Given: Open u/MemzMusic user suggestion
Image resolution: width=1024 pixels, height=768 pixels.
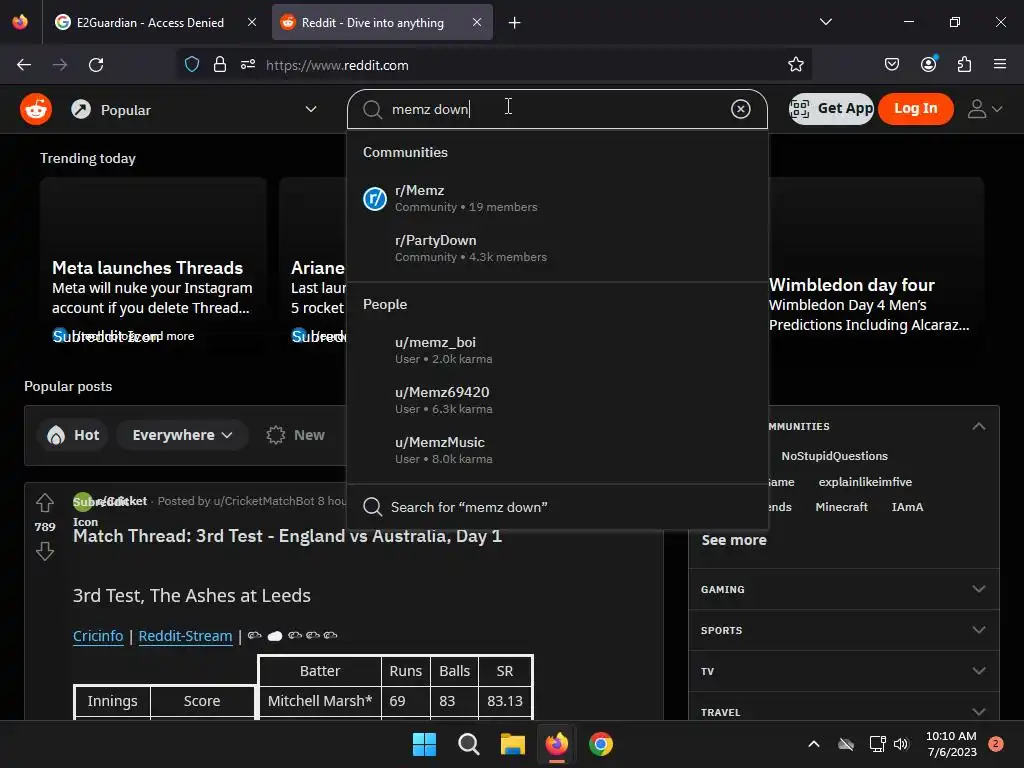Looking at the screenshot, I should (x=557, y=450).
